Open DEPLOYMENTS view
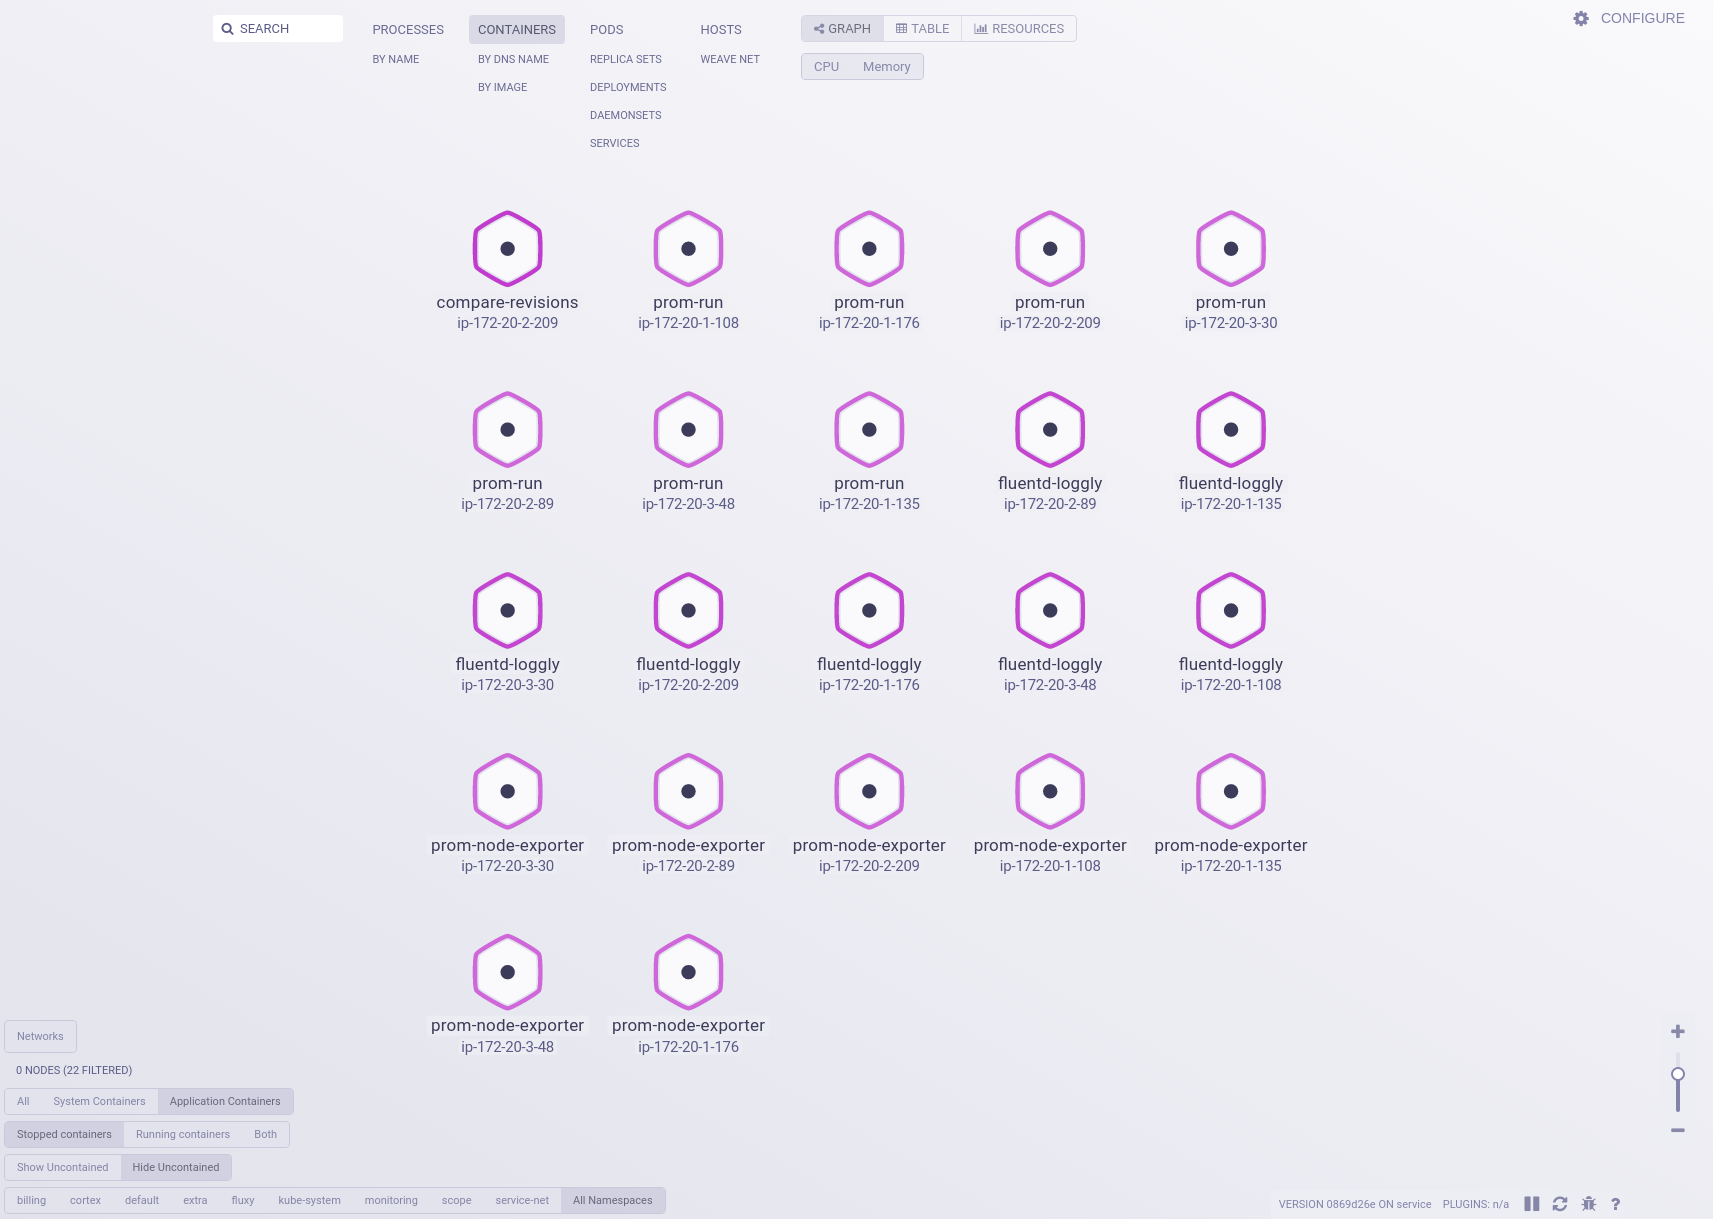The width and height of the screenshot is (1713, 1219). [x=628, y=88]
